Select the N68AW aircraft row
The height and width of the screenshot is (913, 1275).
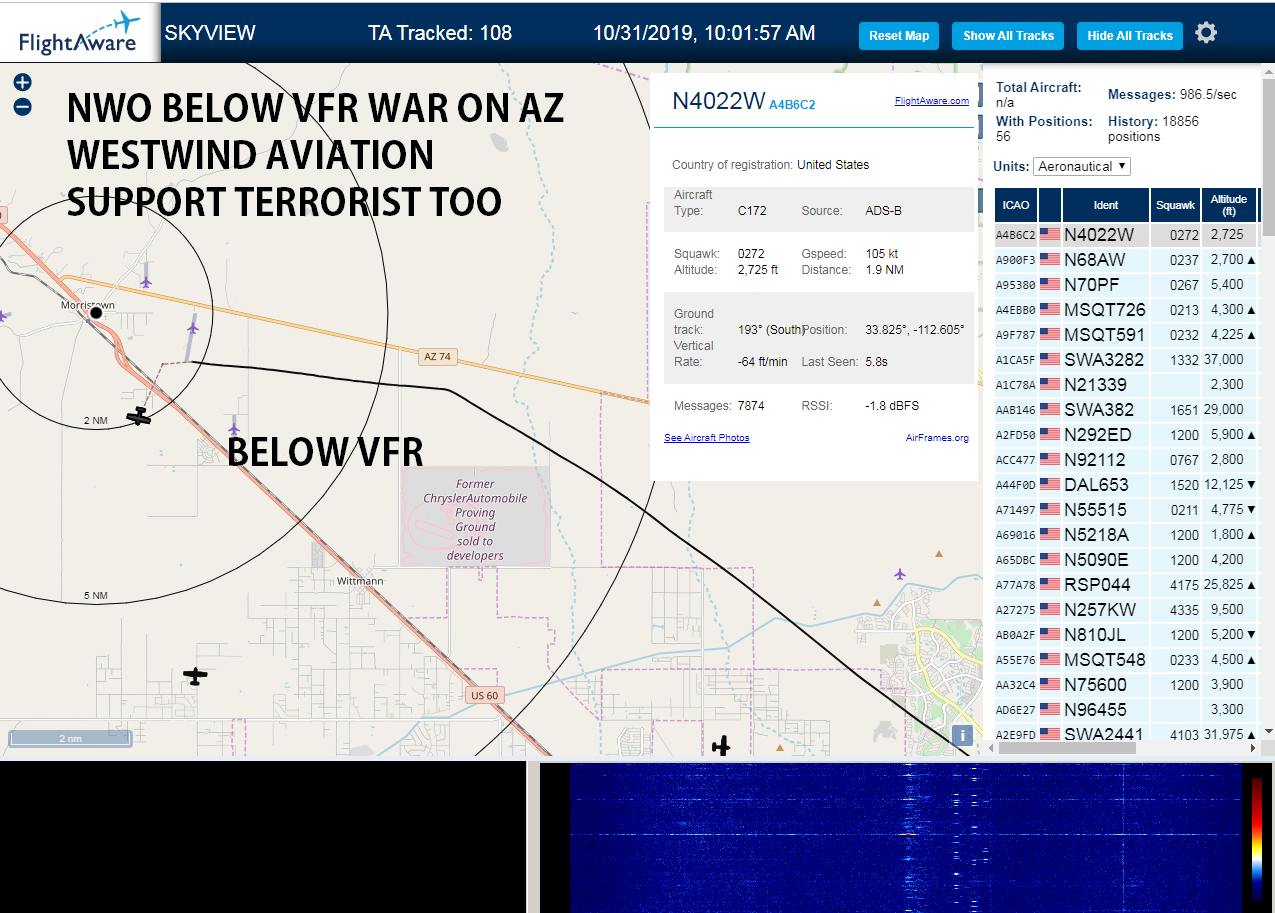[x=1127, y=260]
